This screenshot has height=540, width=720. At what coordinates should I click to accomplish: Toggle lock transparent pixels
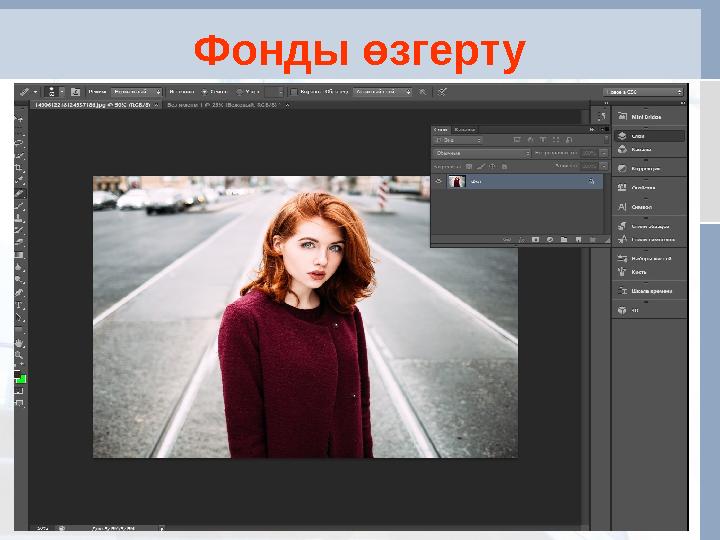[469, 166]
